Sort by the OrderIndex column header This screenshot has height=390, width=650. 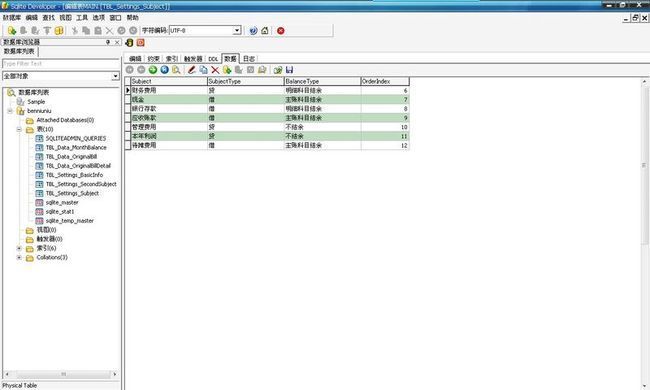(x=385, y=81)
